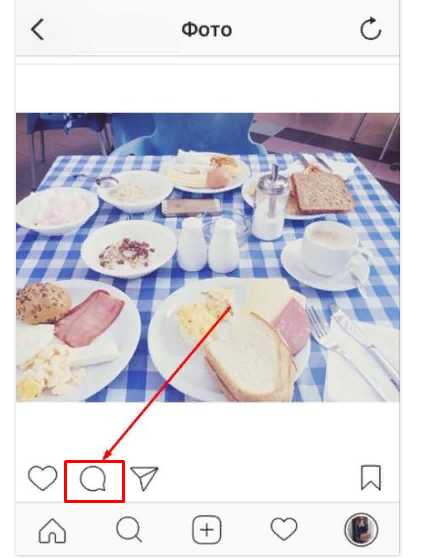
Task: Create a new post with the plus icon
Action: [207, 530]
